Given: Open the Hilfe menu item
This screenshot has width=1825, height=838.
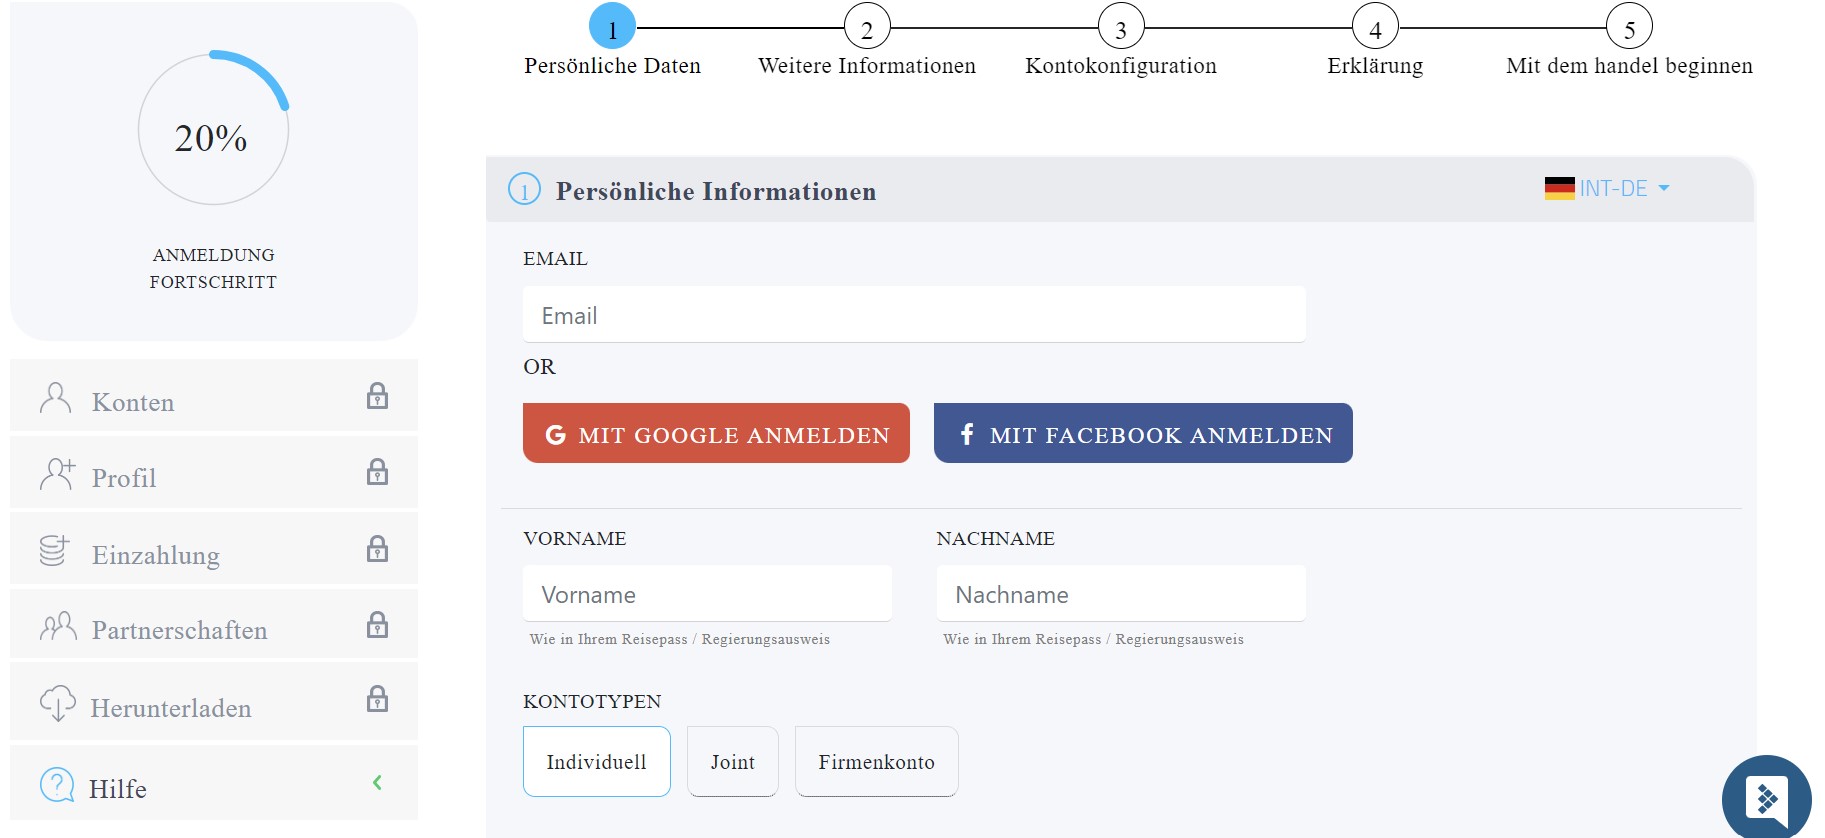Looking at the screenshot, I should pos(214,783).
